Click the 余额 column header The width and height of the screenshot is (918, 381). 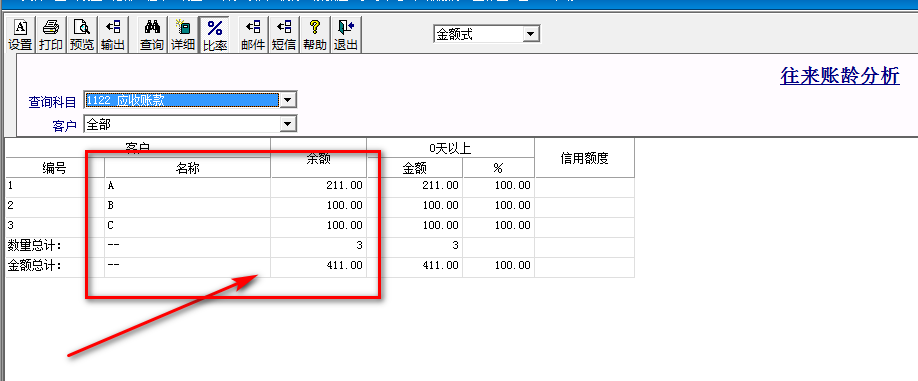319,158
